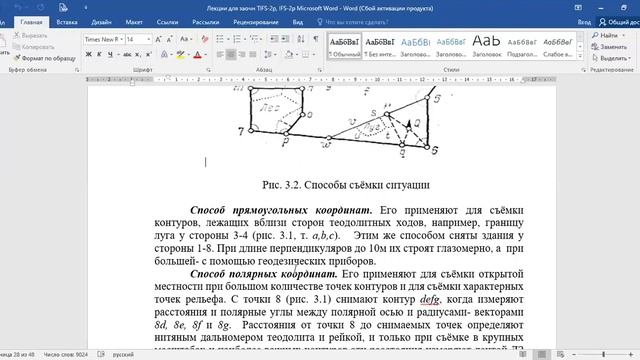The image size is (640, 360).
Task: Toggle center alignment
Action: coord(231,54)
